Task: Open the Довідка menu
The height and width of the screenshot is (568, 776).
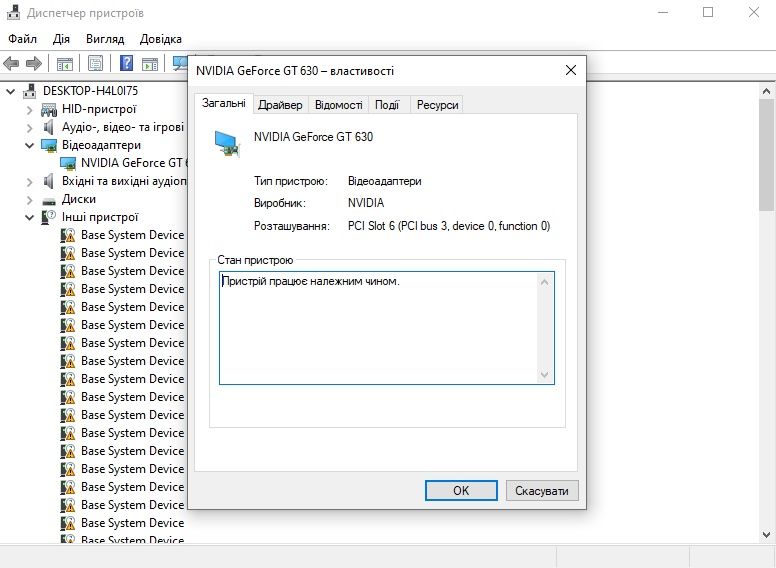Action: [160, 39]
